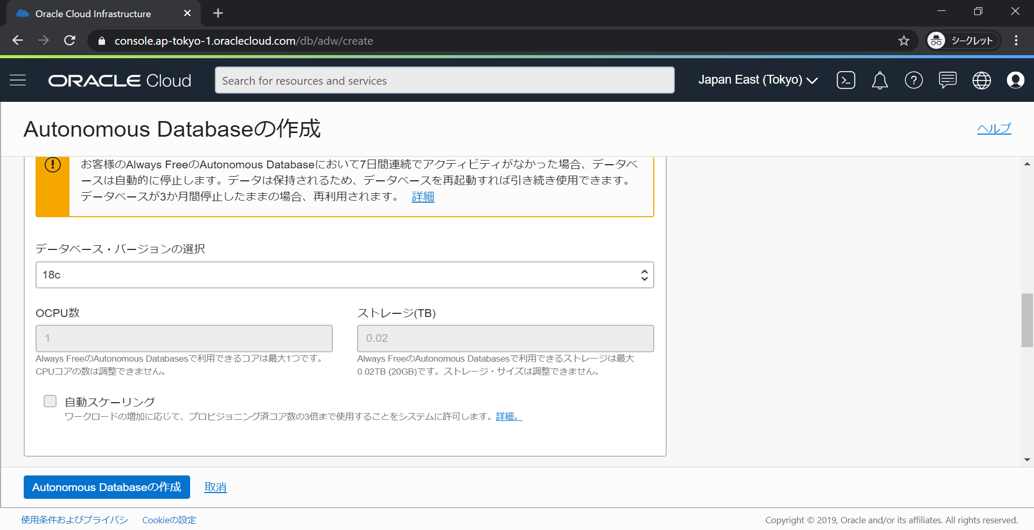Click the disabled OCPU数 field
The height and width of the screenshot is (530, 1034).
(x=184, y=338)
